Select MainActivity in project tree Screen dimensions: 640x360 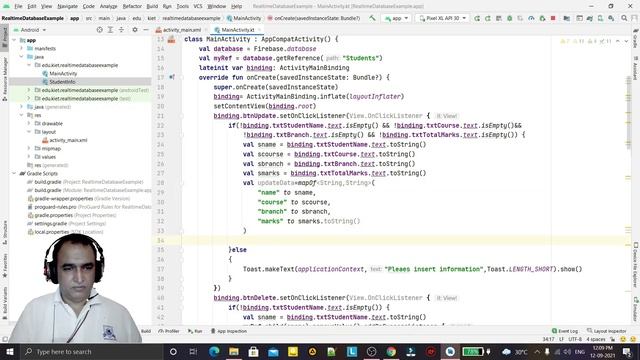[x=63, y=73]
